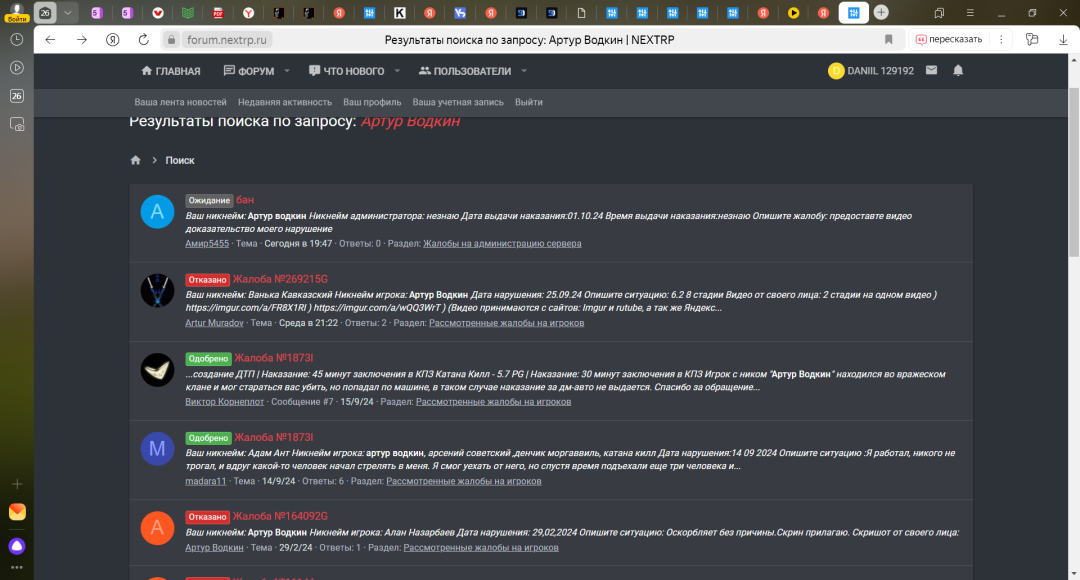The image size is (1080, 580).
Task: Open the ГЛАВНАЯ menu item
Action: pos(171,71)
